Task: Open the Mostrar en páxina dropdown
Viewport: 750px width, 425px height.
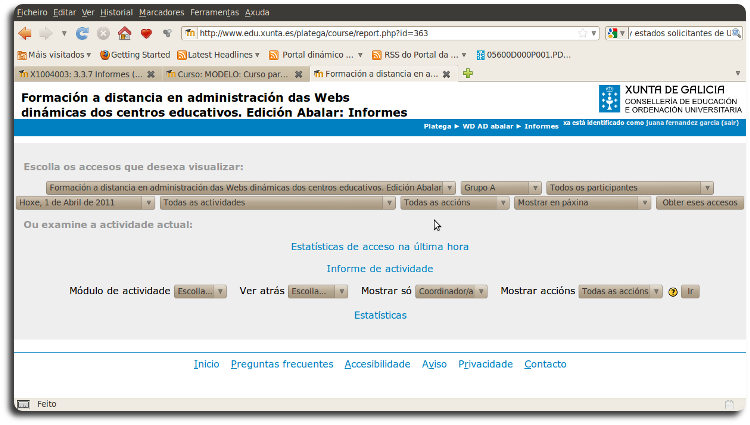Action: pyautogui.click(x=582, y=202)
